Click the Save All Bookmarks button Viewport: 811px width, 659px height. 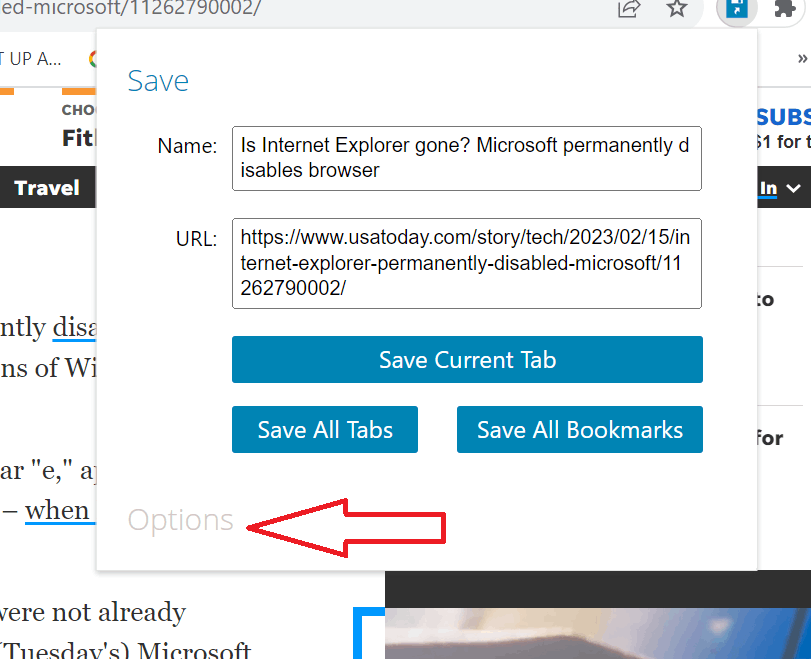[580, 429]
